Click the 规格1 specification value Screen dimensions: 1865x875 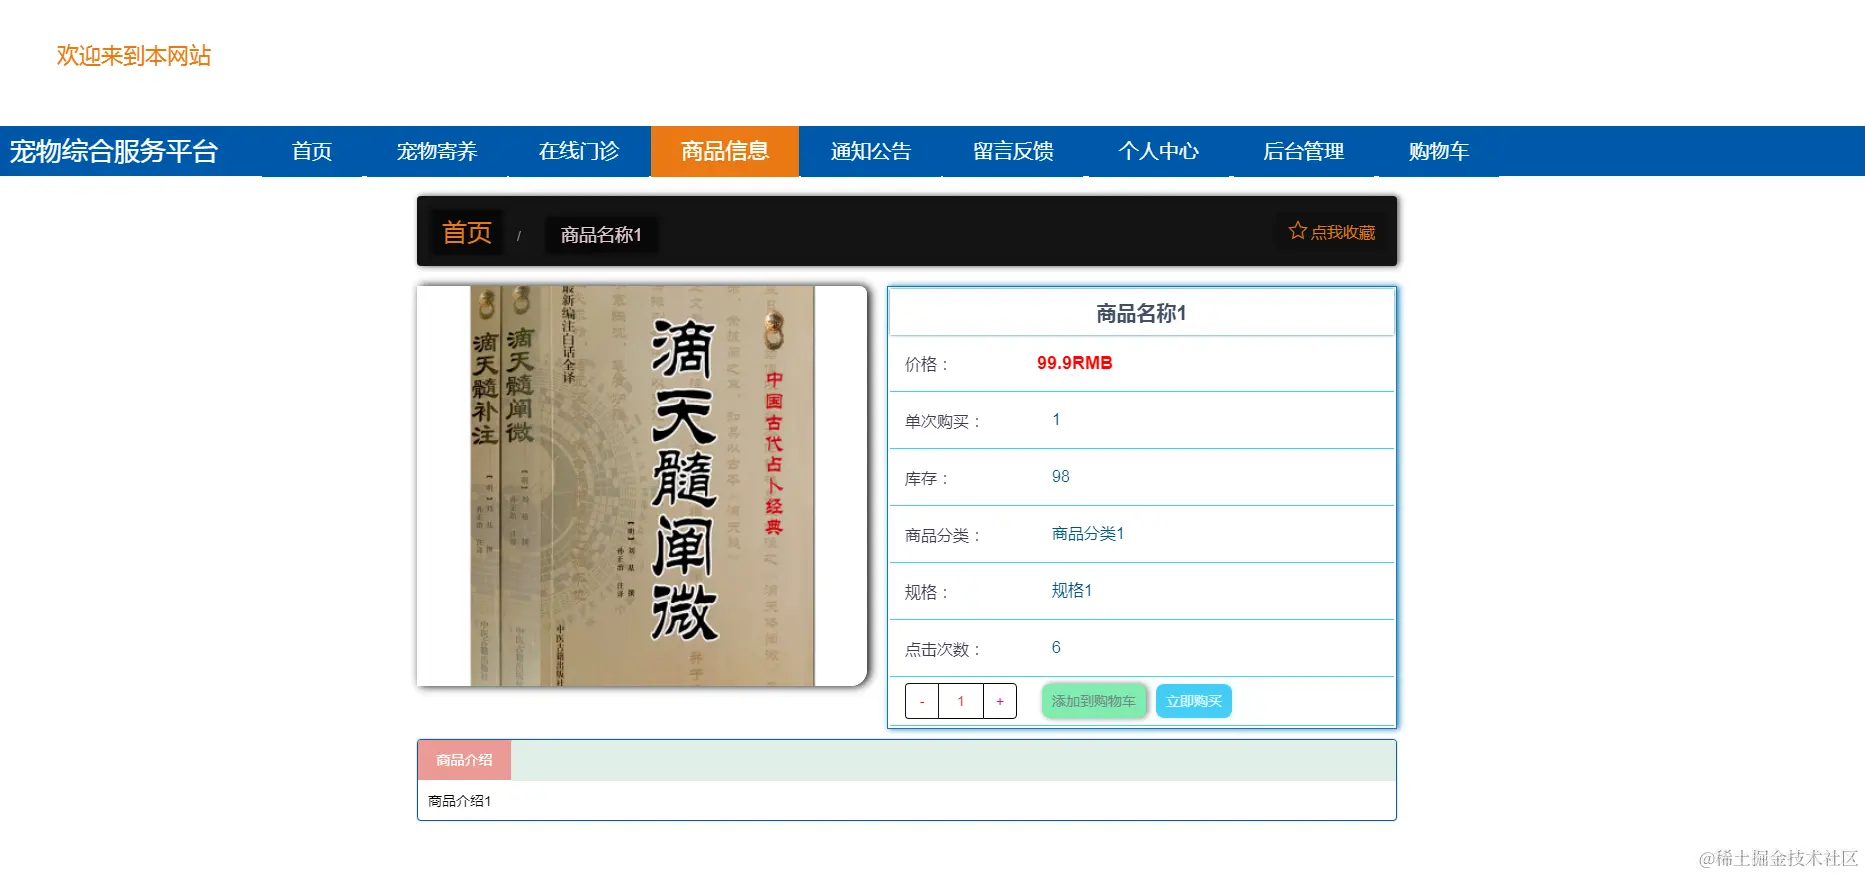(1072, 591)
